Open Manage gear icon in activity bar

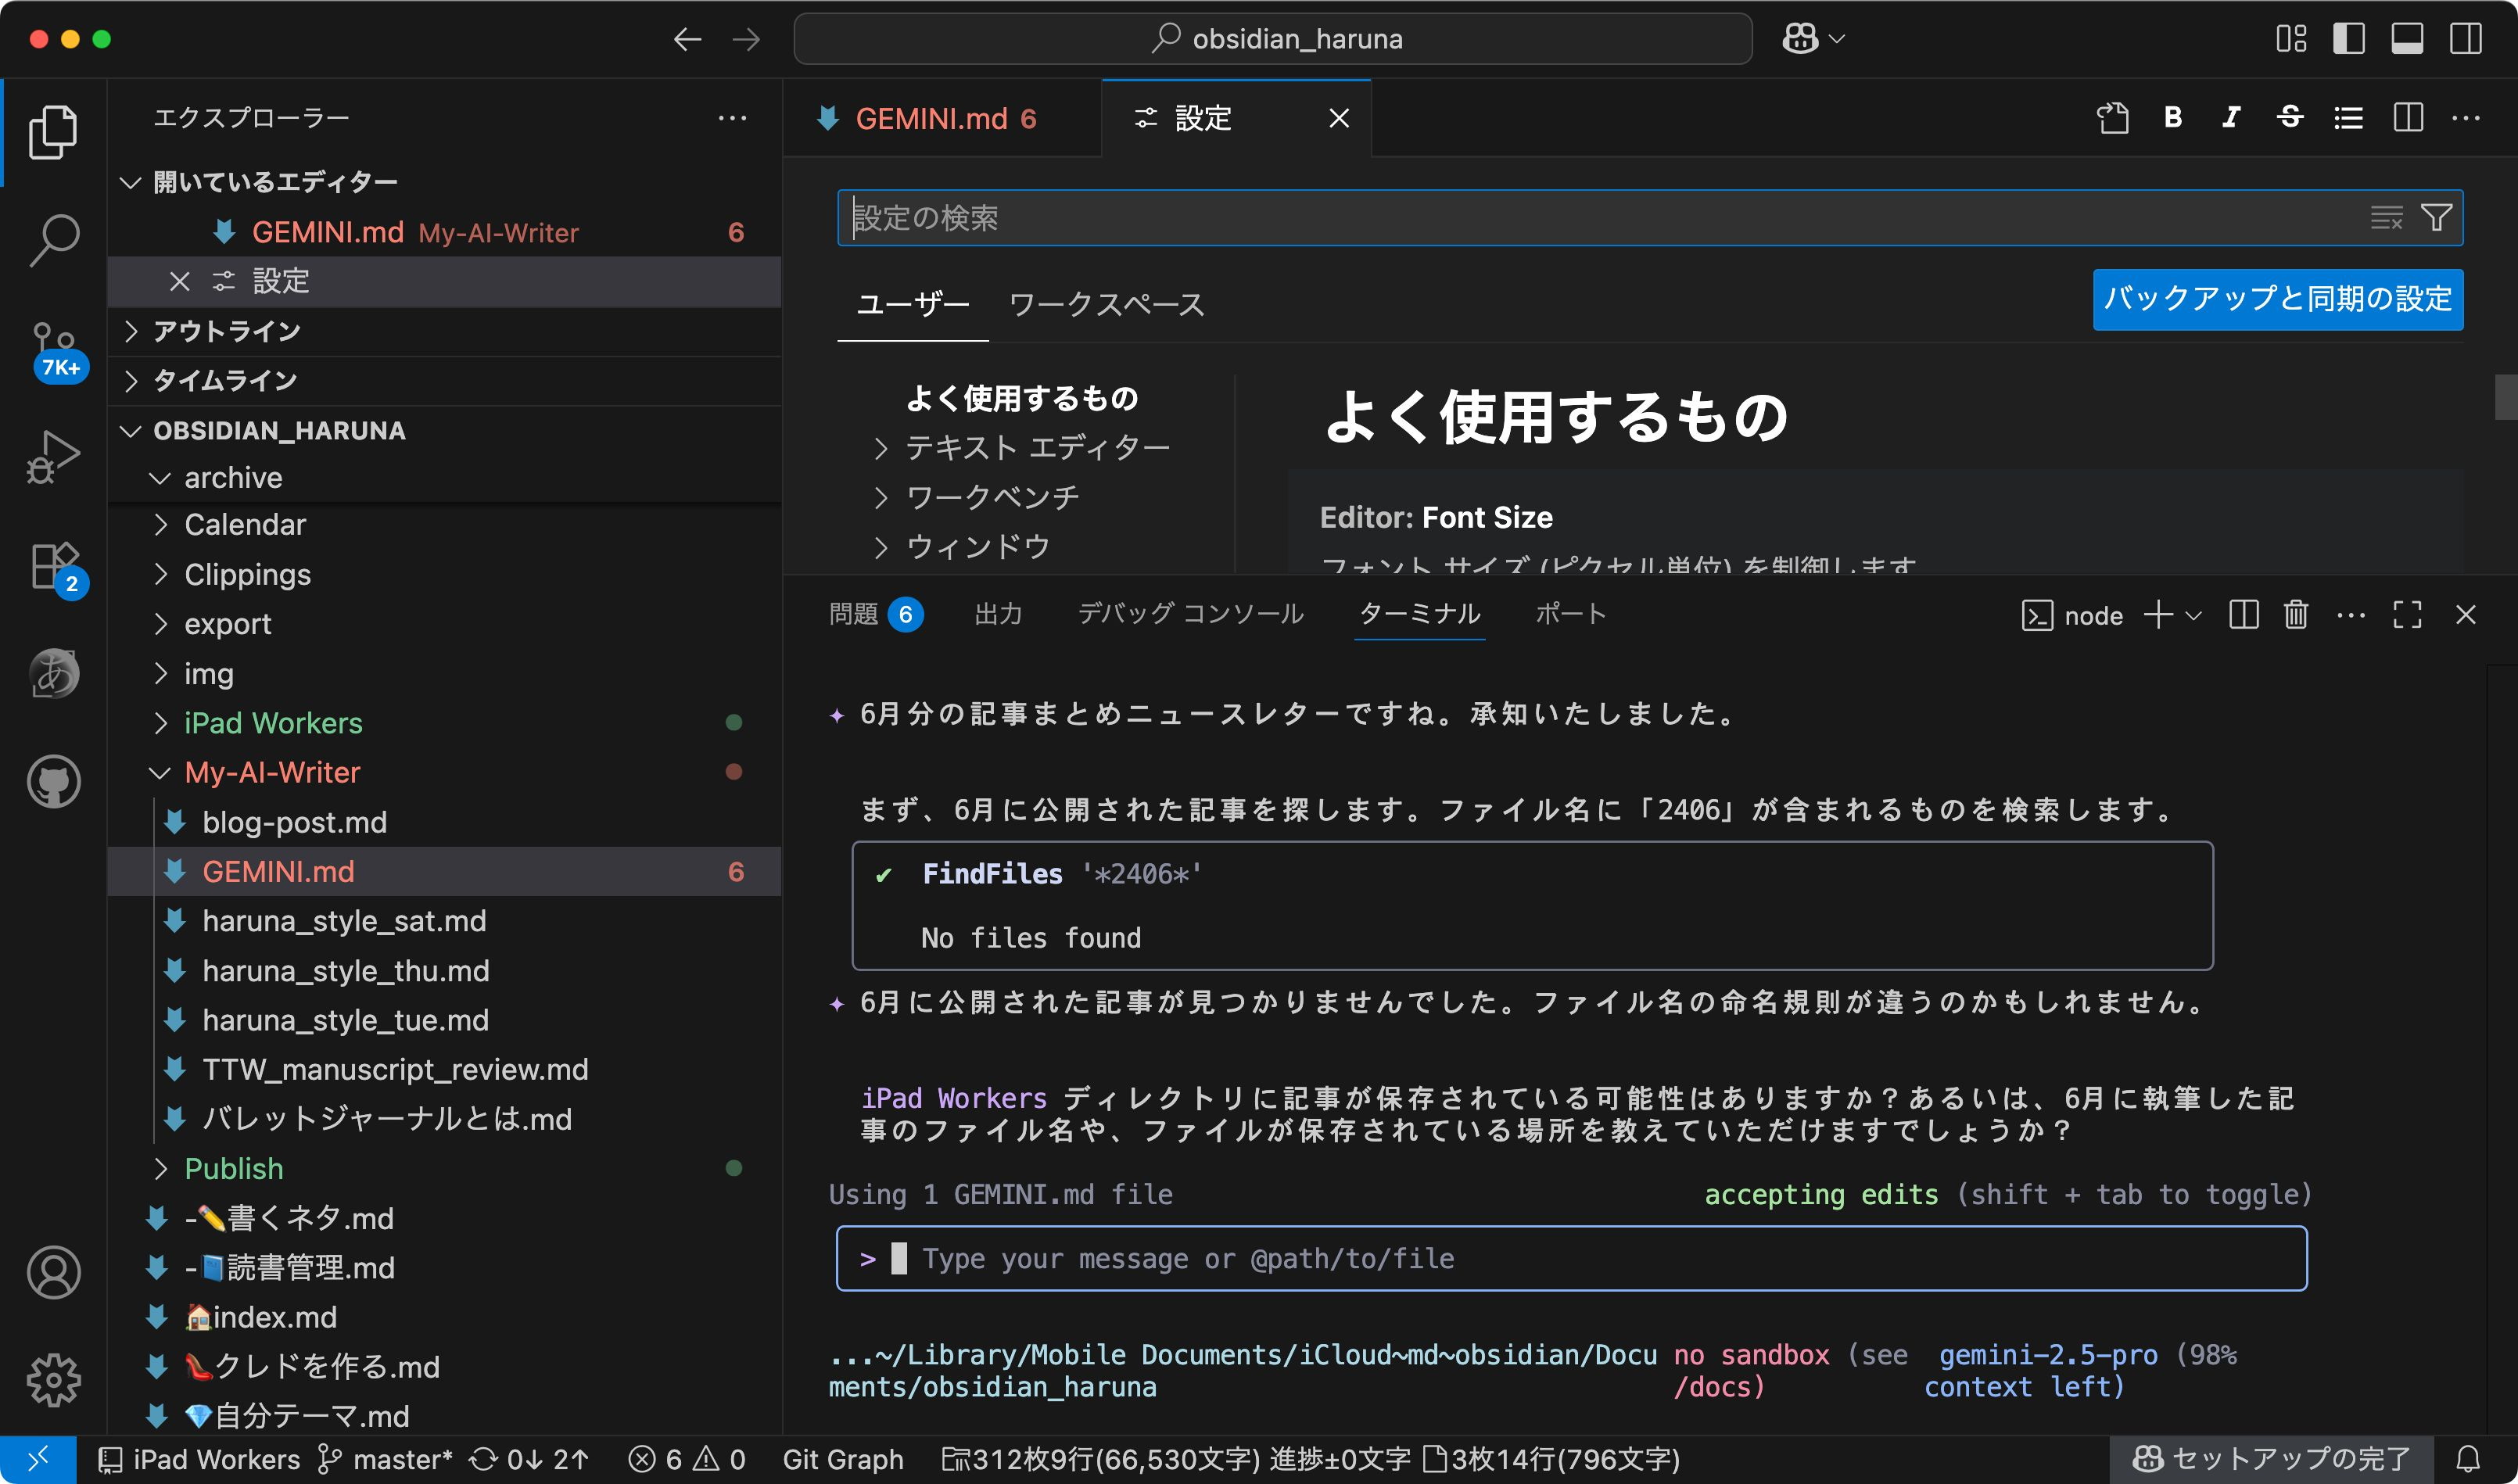pyautogui.click(x=53, y=1379)
